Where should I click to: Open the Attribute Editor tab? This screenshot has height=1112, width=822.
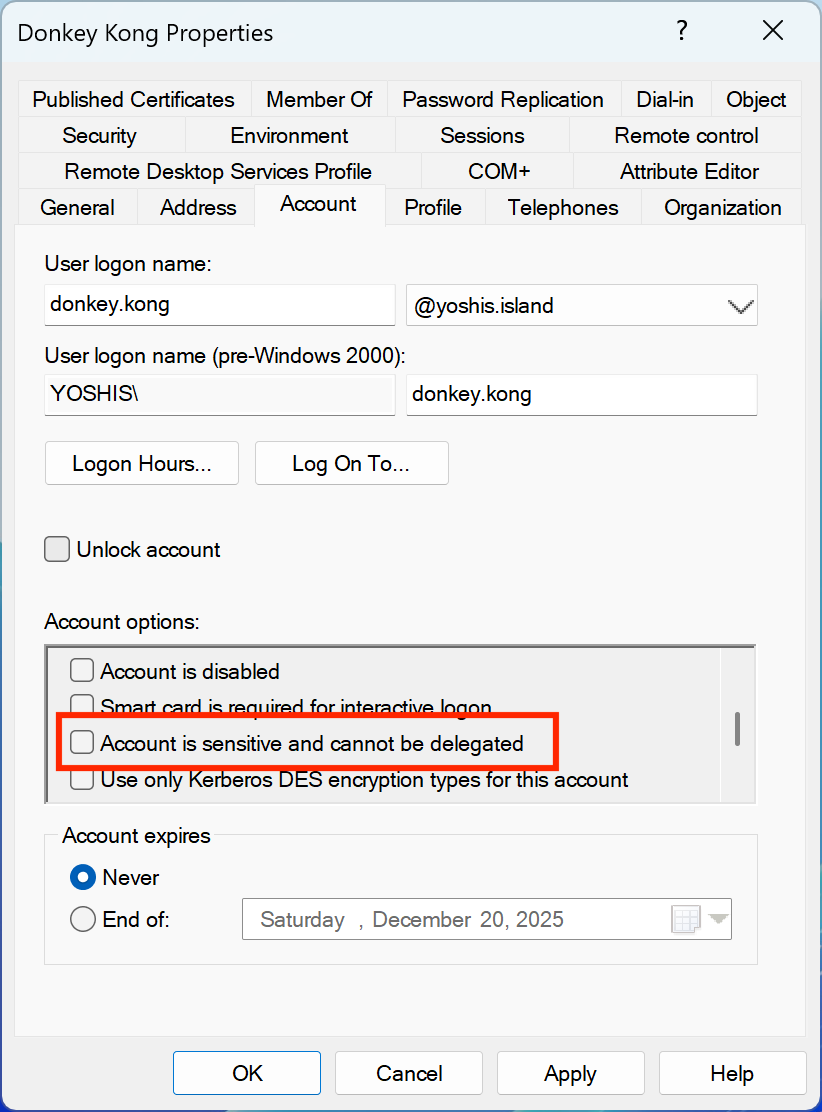point(689,172)
